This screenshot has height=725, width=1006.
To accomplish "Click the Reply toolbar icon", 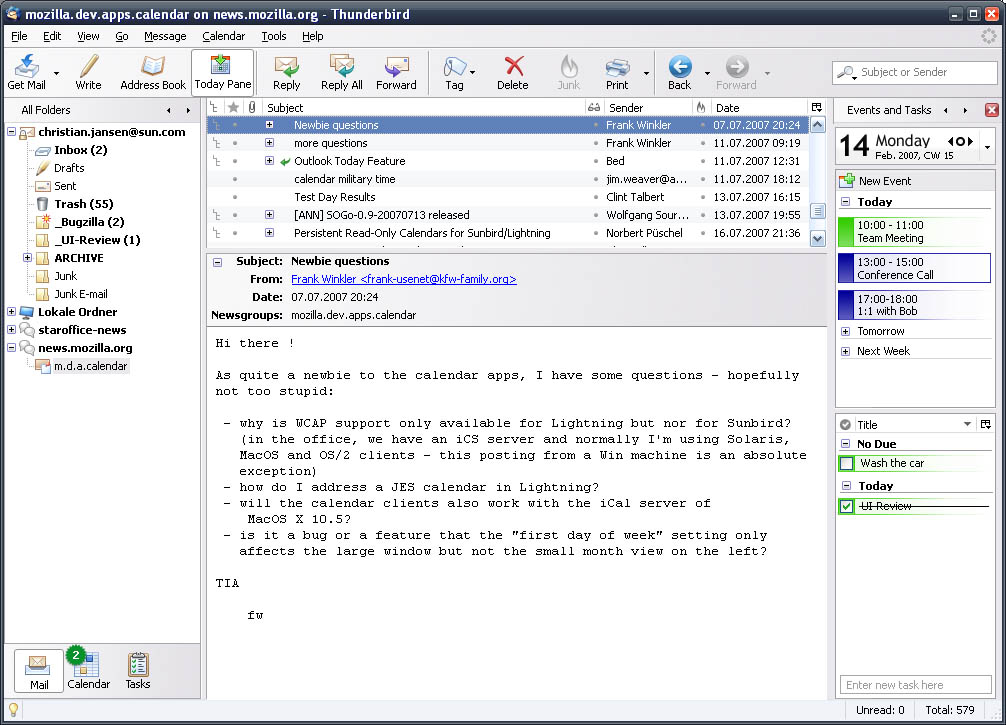I will (286, 71).
